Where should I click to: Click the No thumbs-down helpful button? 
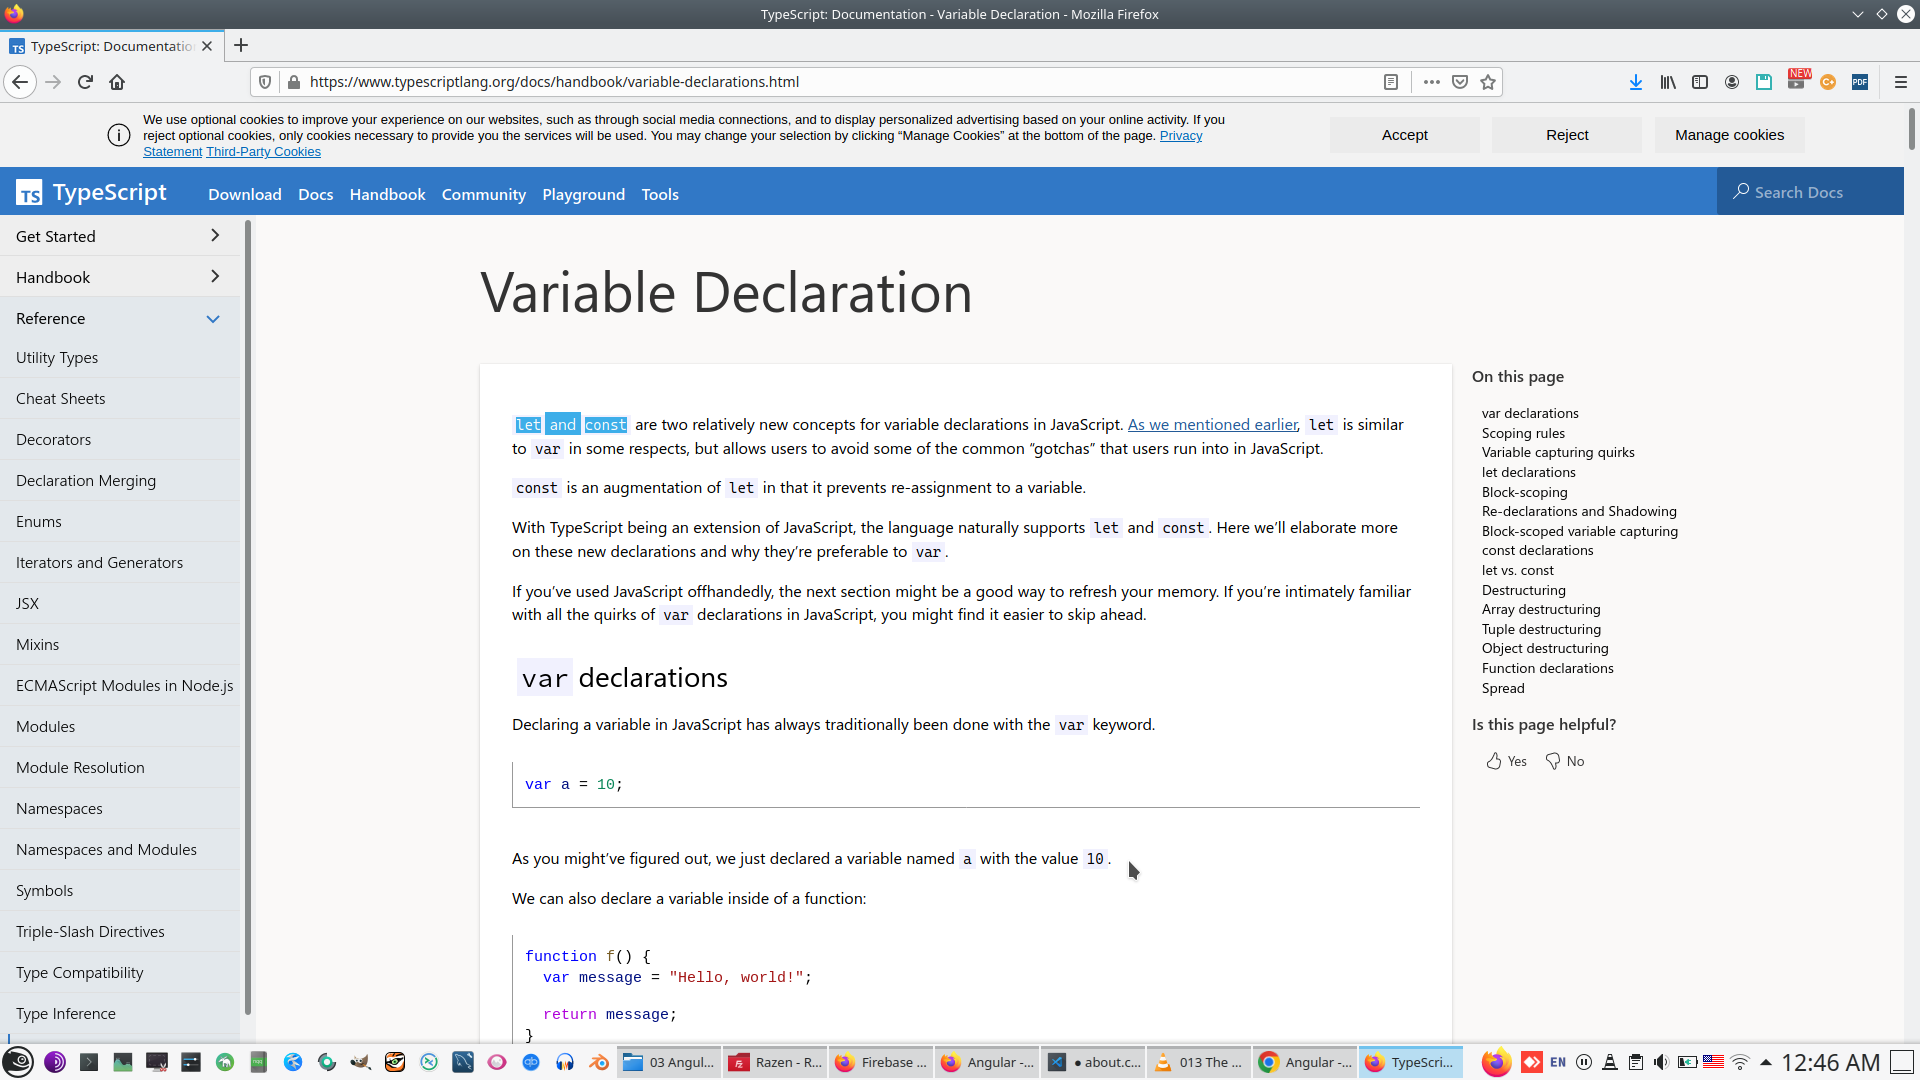[1565, 761]
